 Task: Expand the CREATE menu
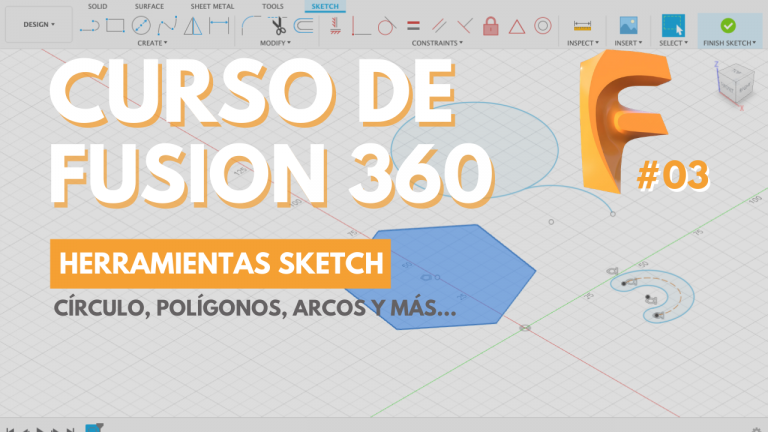point(152,43)
